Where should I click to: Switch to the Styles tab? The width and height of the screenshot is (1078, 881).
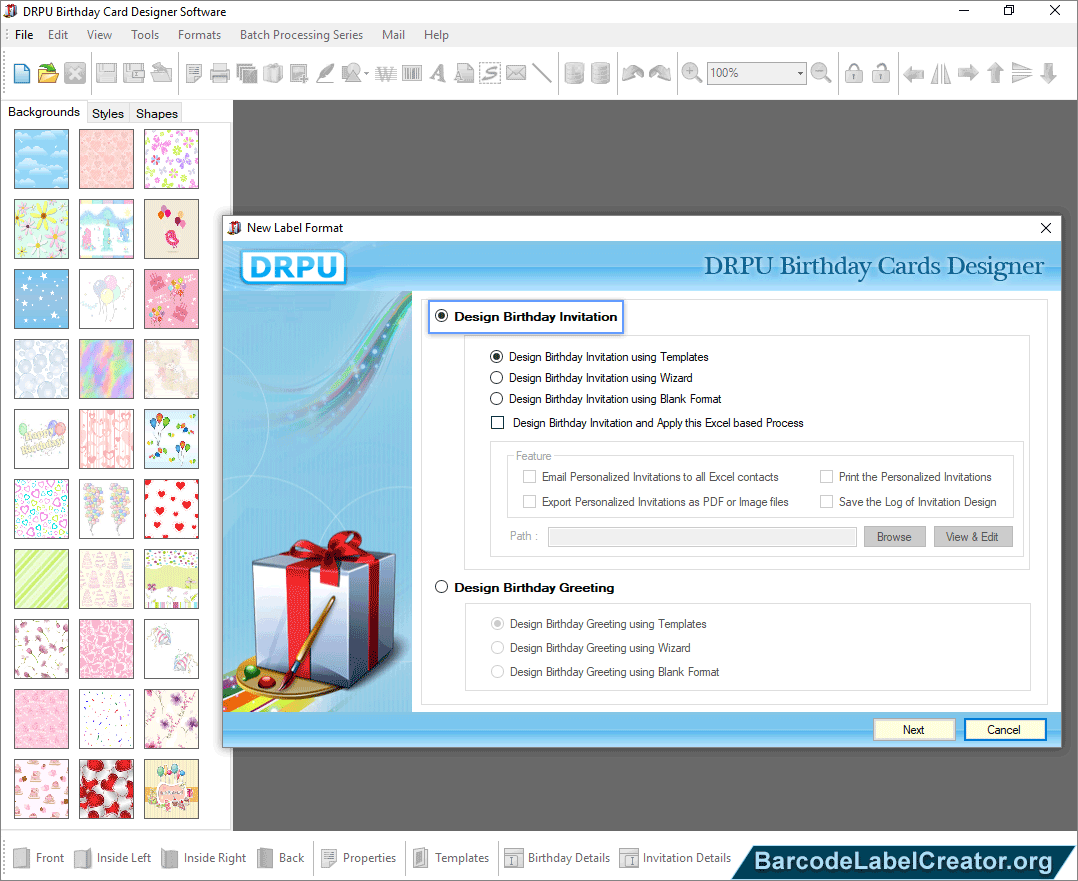(108, 113)
